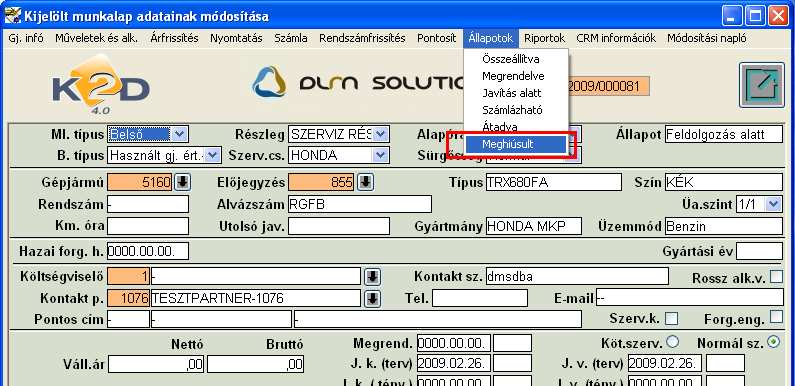Click the Alvázszám field RGFB
795x386 pixels.
point(359,204)
